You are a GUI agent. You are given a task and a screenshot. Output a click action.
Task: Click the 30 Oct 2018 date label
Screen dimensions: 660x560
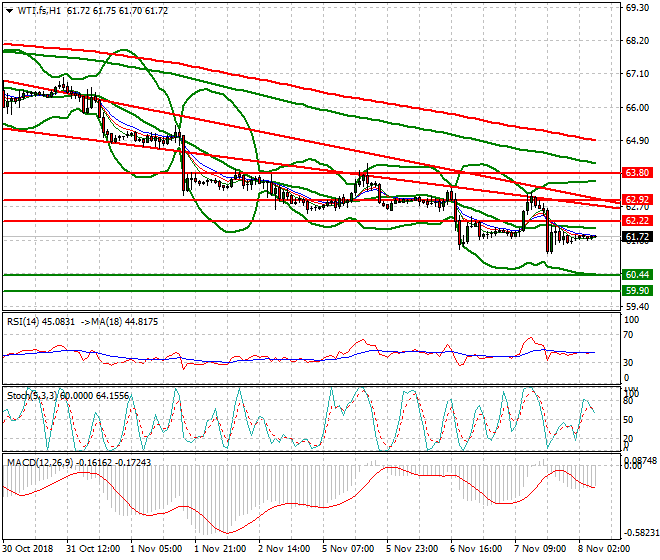[28, 549]
